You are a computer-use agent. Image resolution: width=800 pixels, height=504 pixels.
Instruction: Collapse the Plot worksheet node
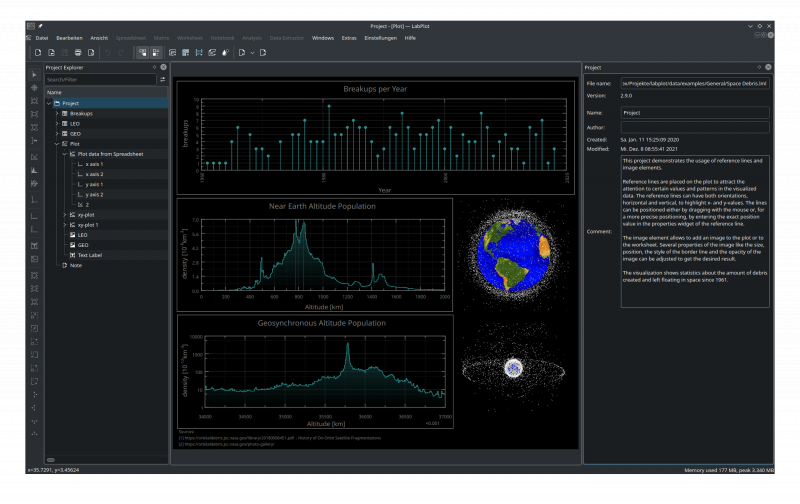[x=57, y=144]
